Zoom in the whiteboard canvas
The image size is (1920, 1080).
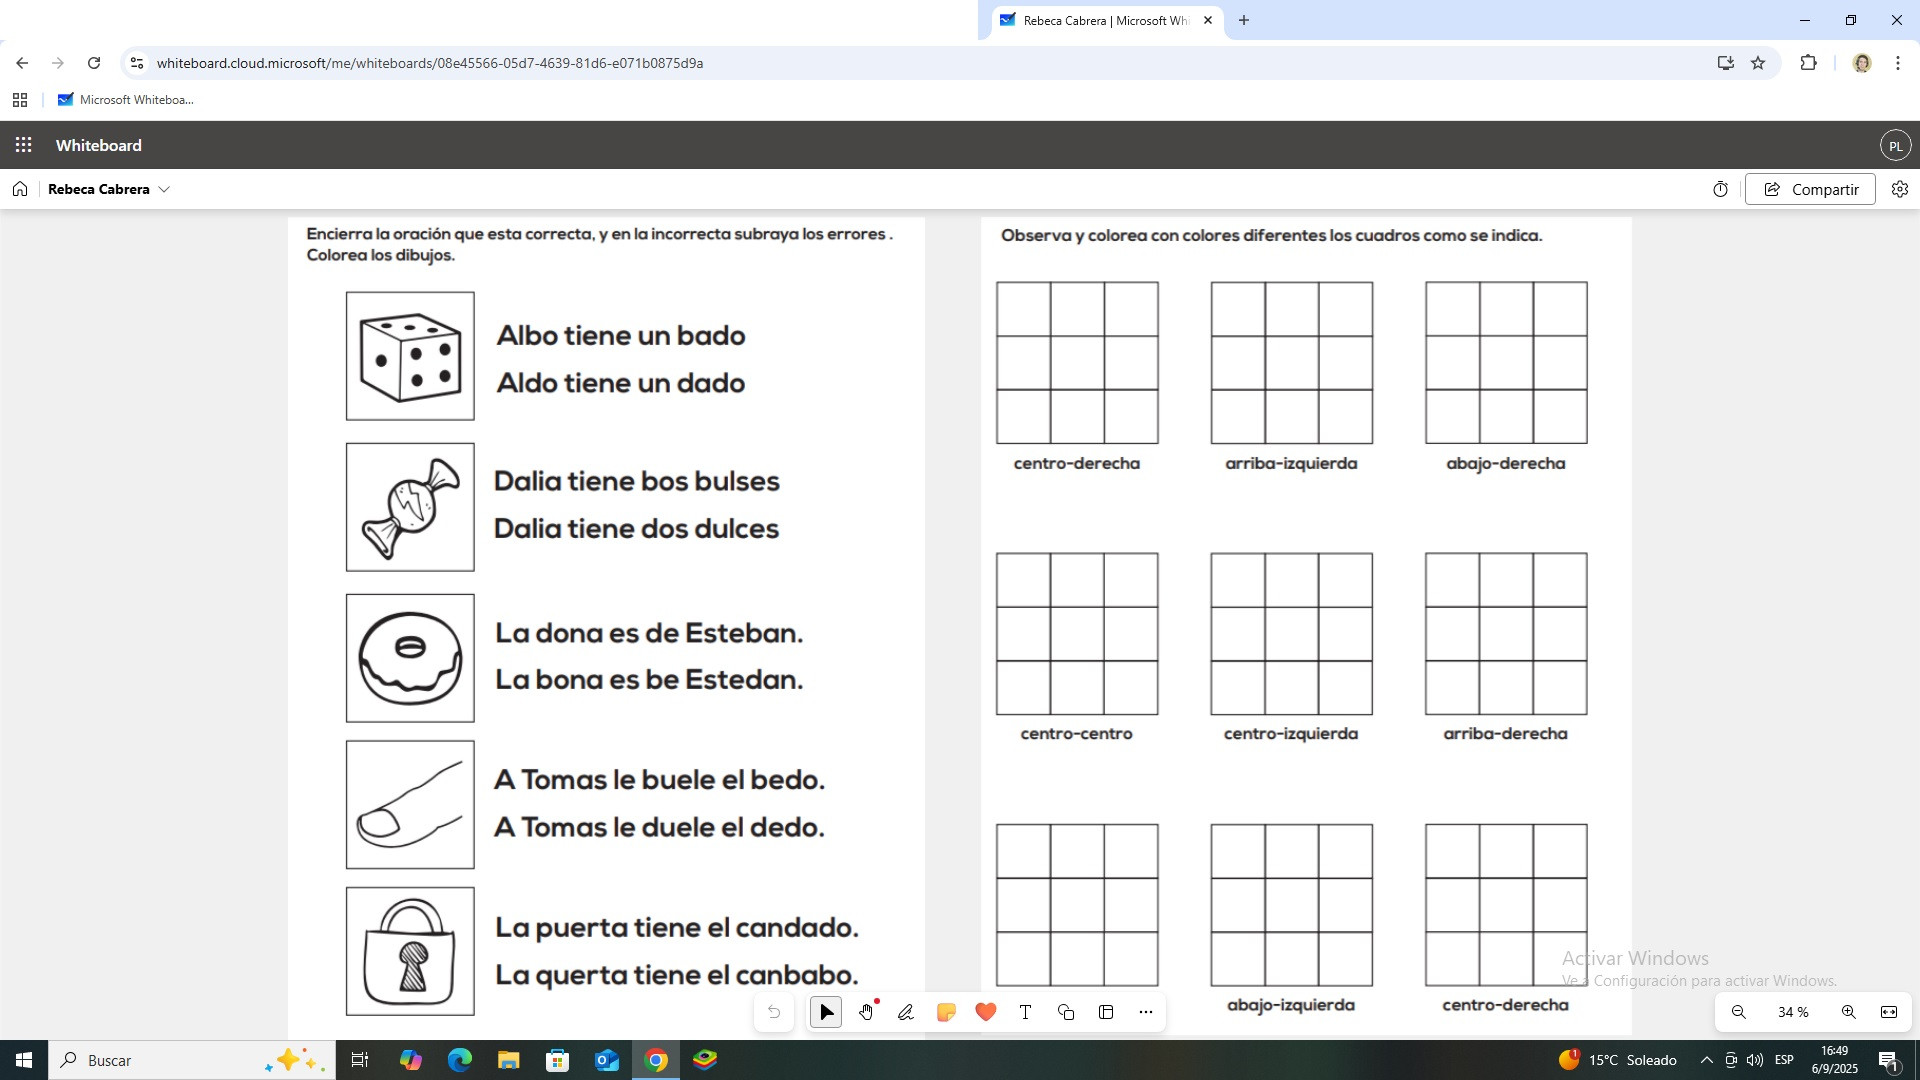point(1849,1012)
